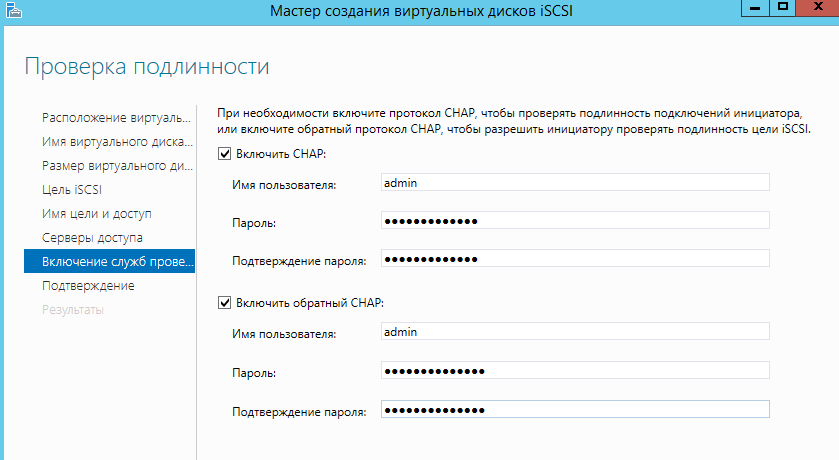
Task: Jump to the 'Подтверждение' step
Action: pos(88,286)
